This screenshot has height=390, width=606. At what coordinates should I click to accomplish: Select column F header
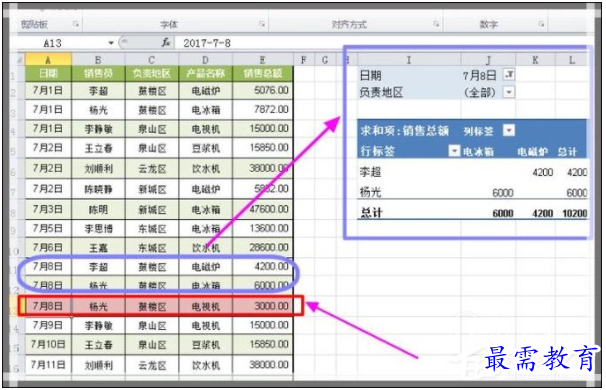click(304, 60)
